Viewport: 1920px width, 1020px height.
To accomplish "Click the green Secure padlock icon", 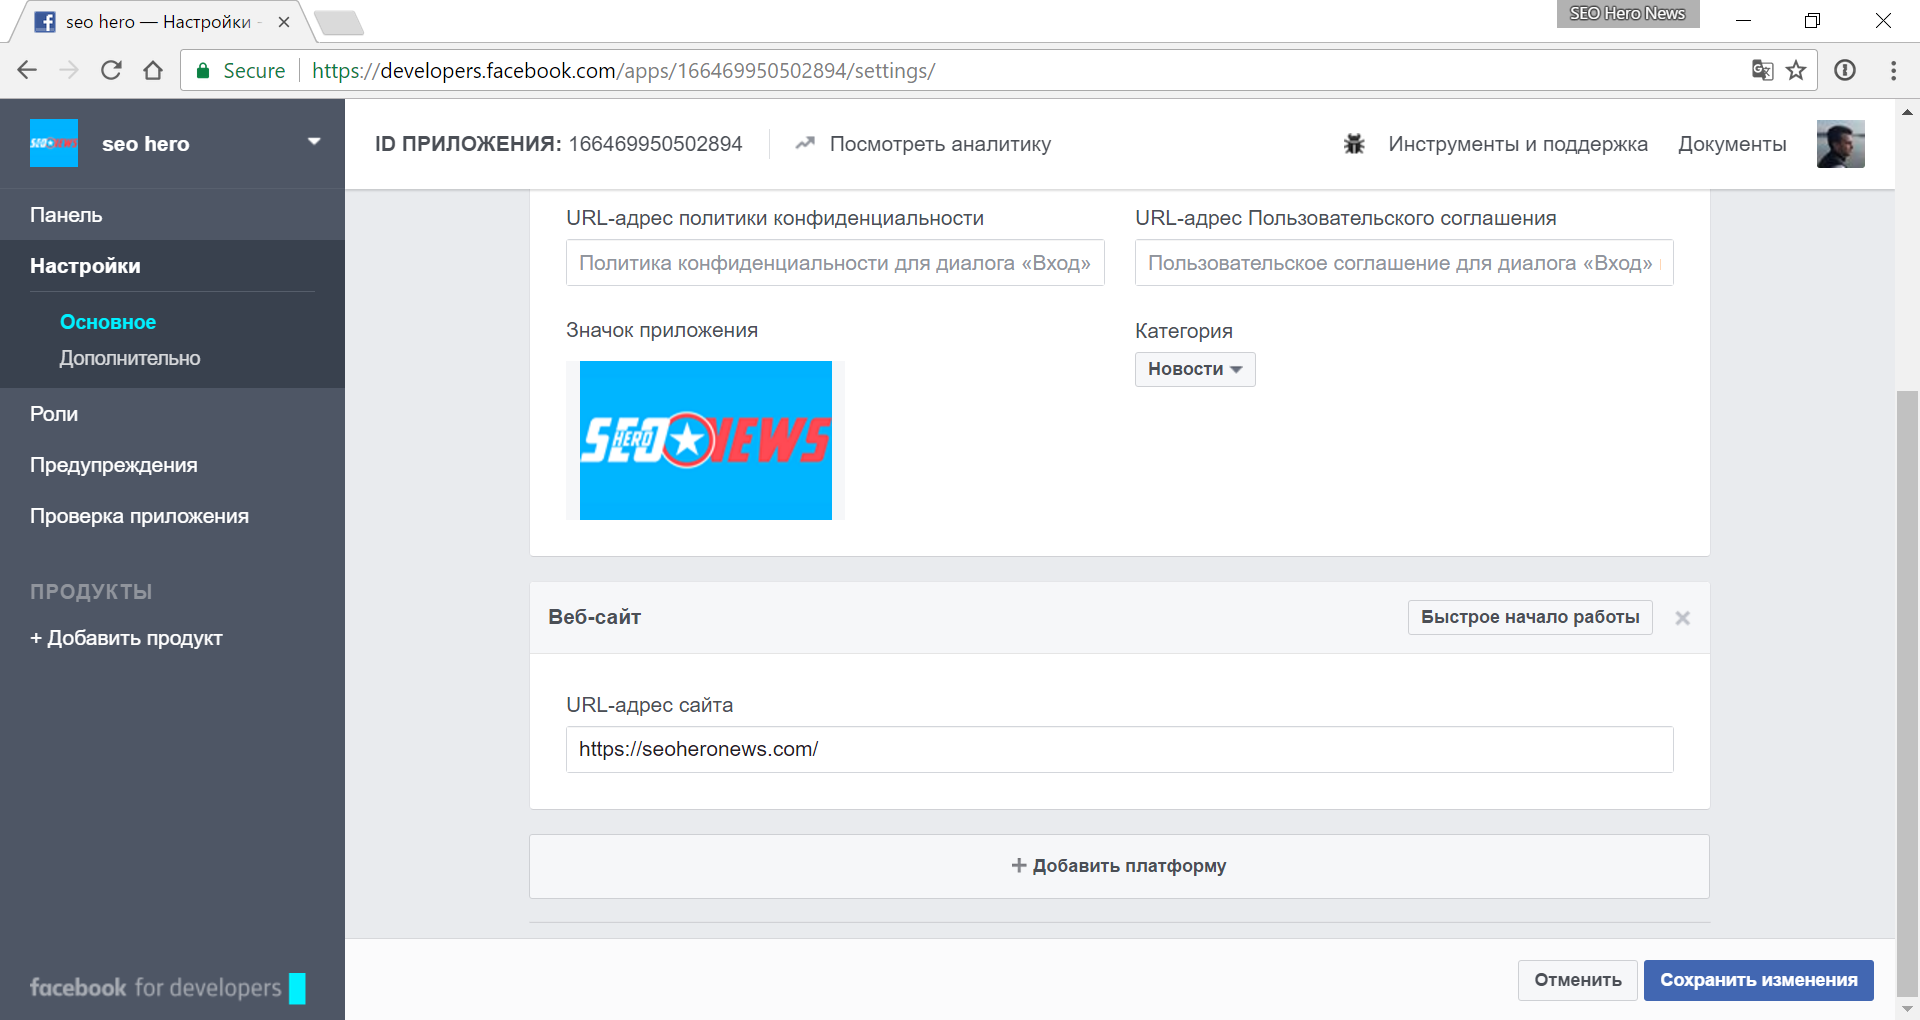I will point(203,70).
